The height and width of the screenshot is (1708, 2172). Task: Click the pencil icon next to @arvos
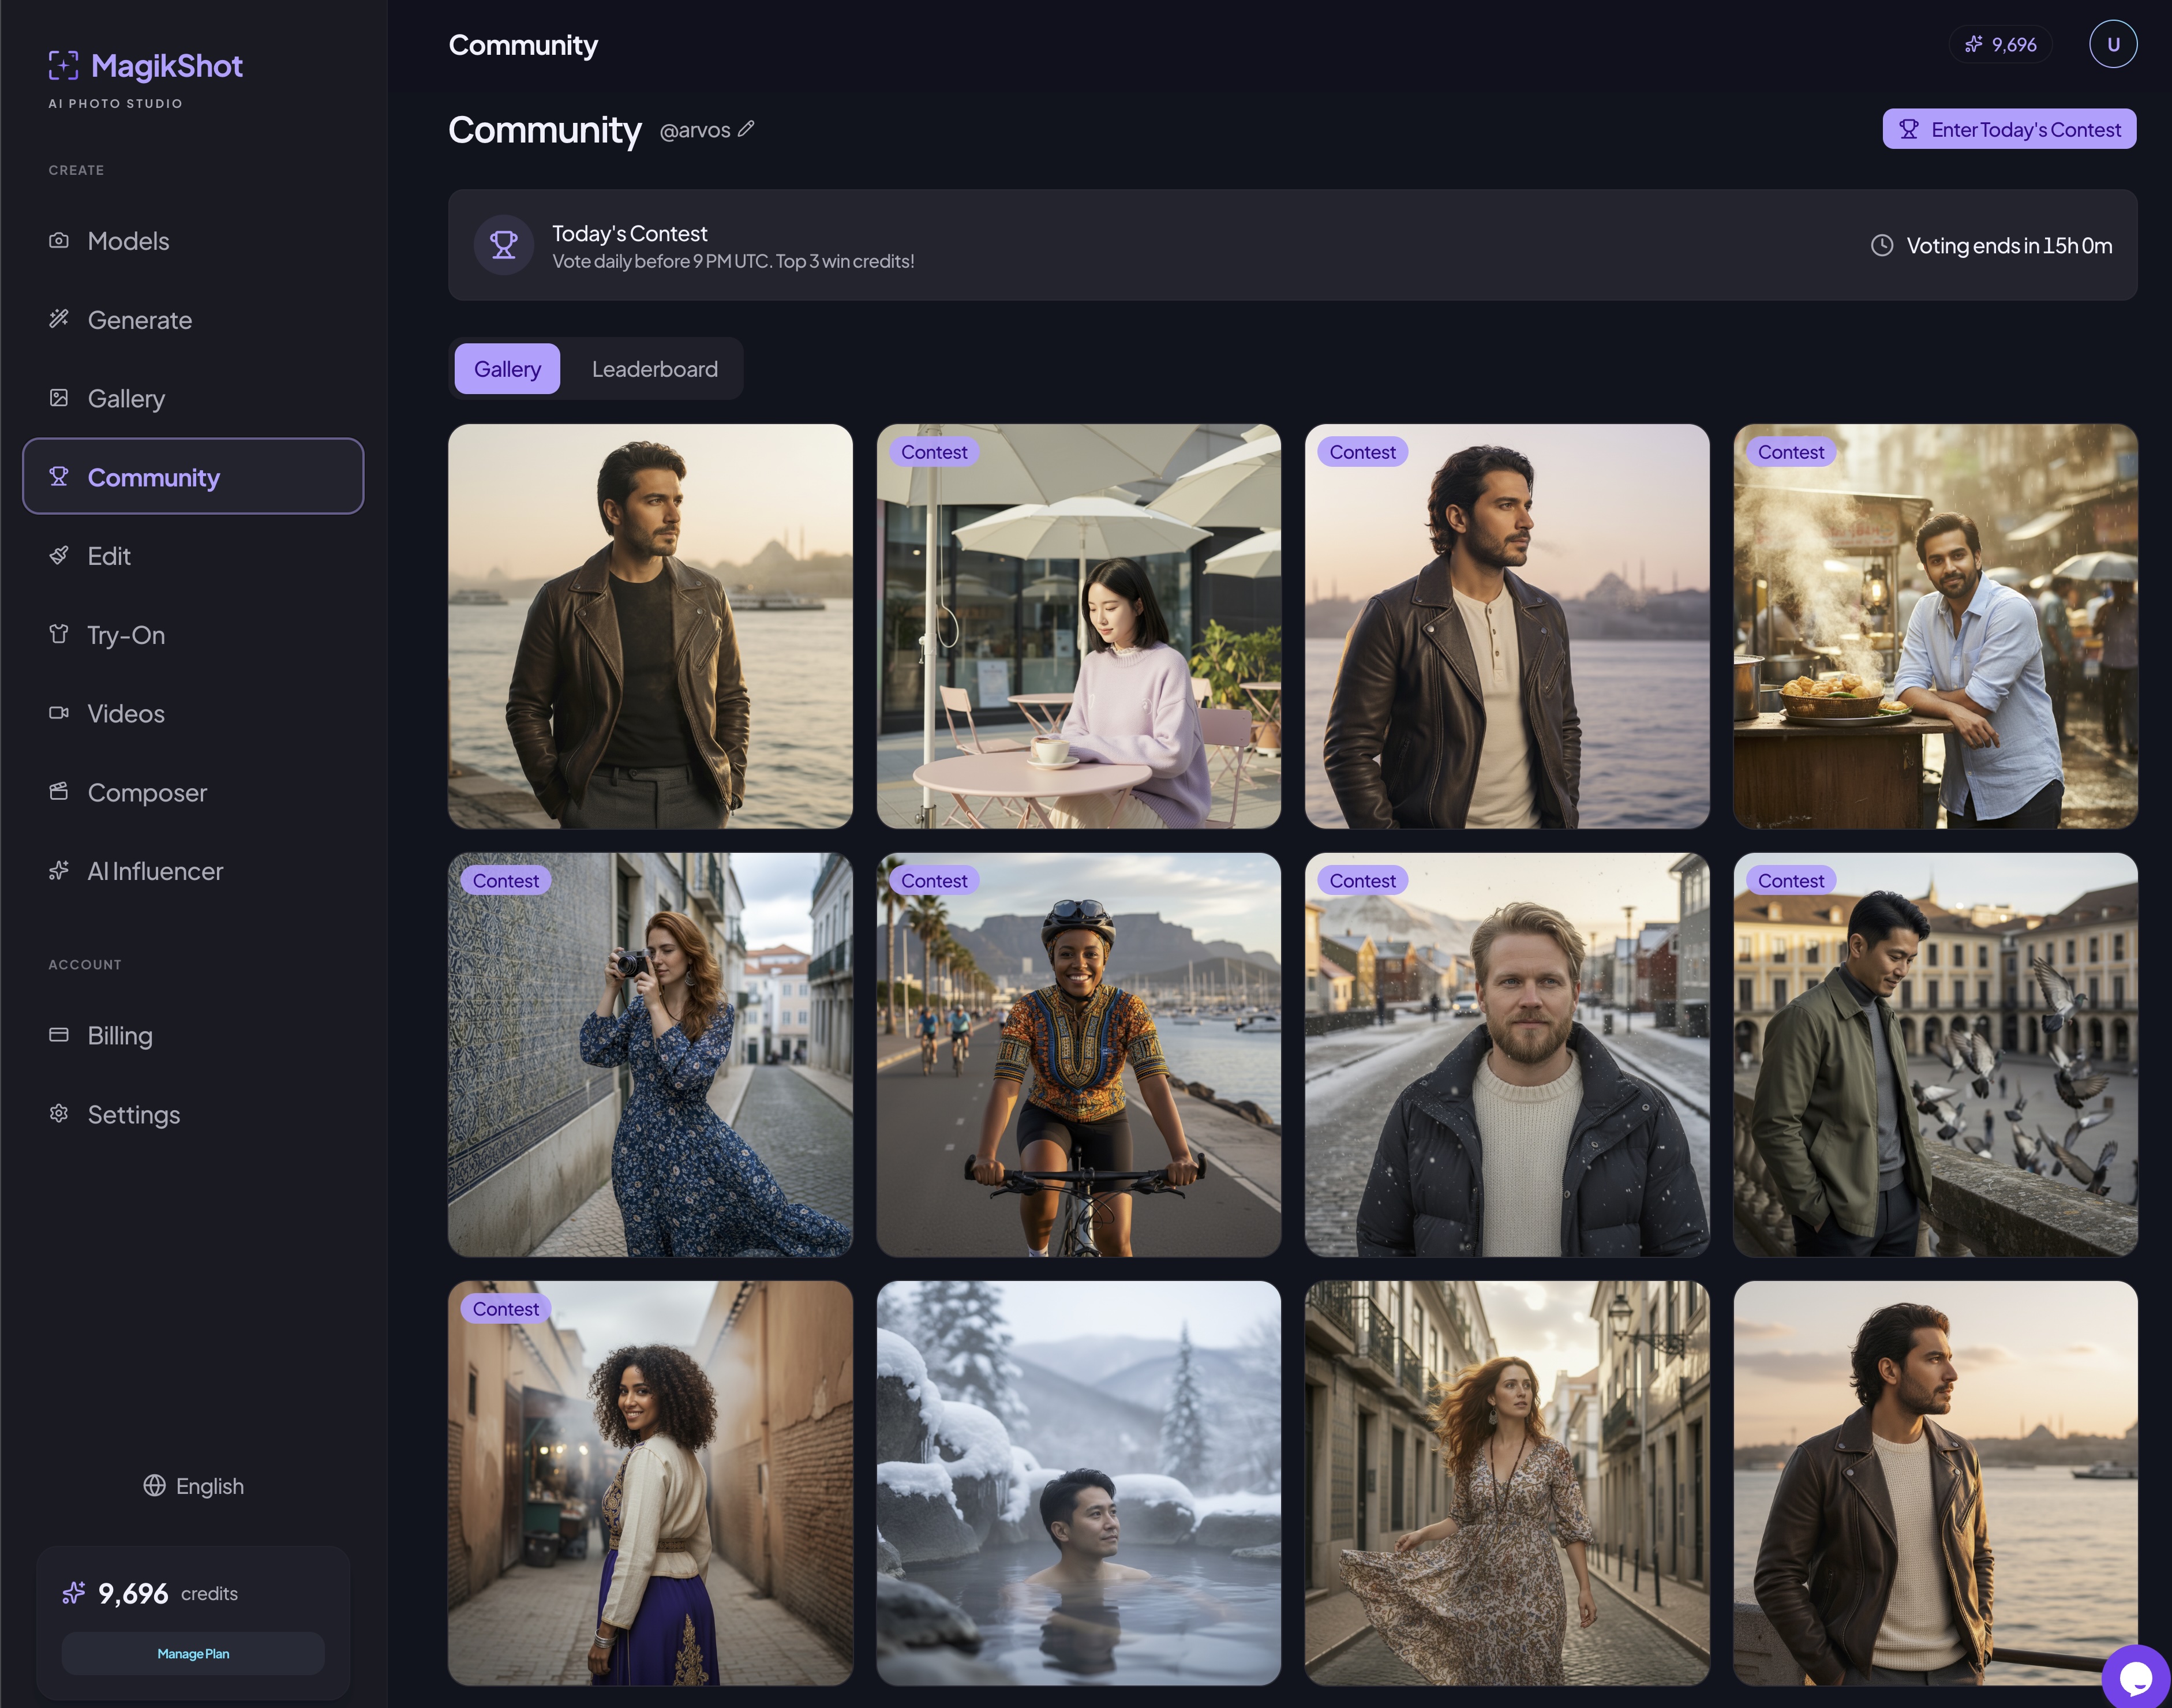pyautogui.click(x=746, y=129)
